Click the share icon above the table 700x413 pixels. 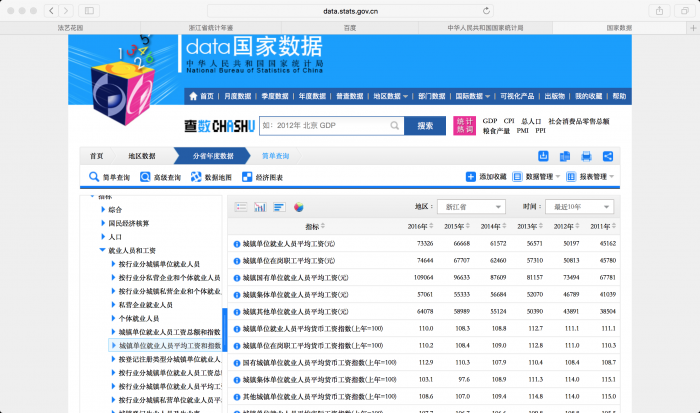coord(607,156)
